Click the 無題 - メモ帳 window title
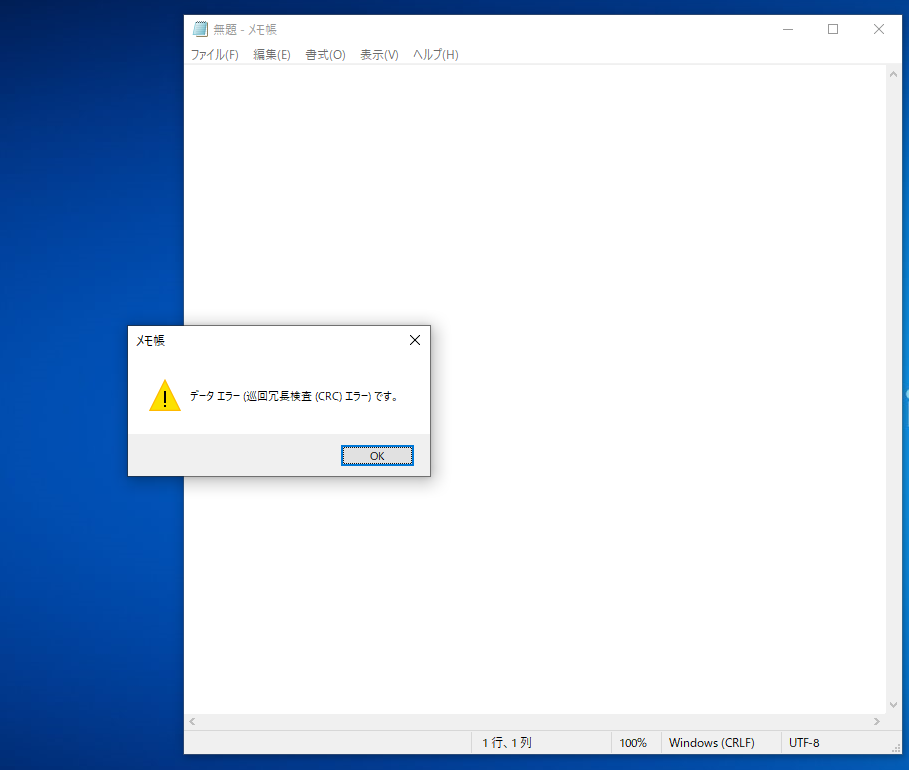 coord(245,30)
